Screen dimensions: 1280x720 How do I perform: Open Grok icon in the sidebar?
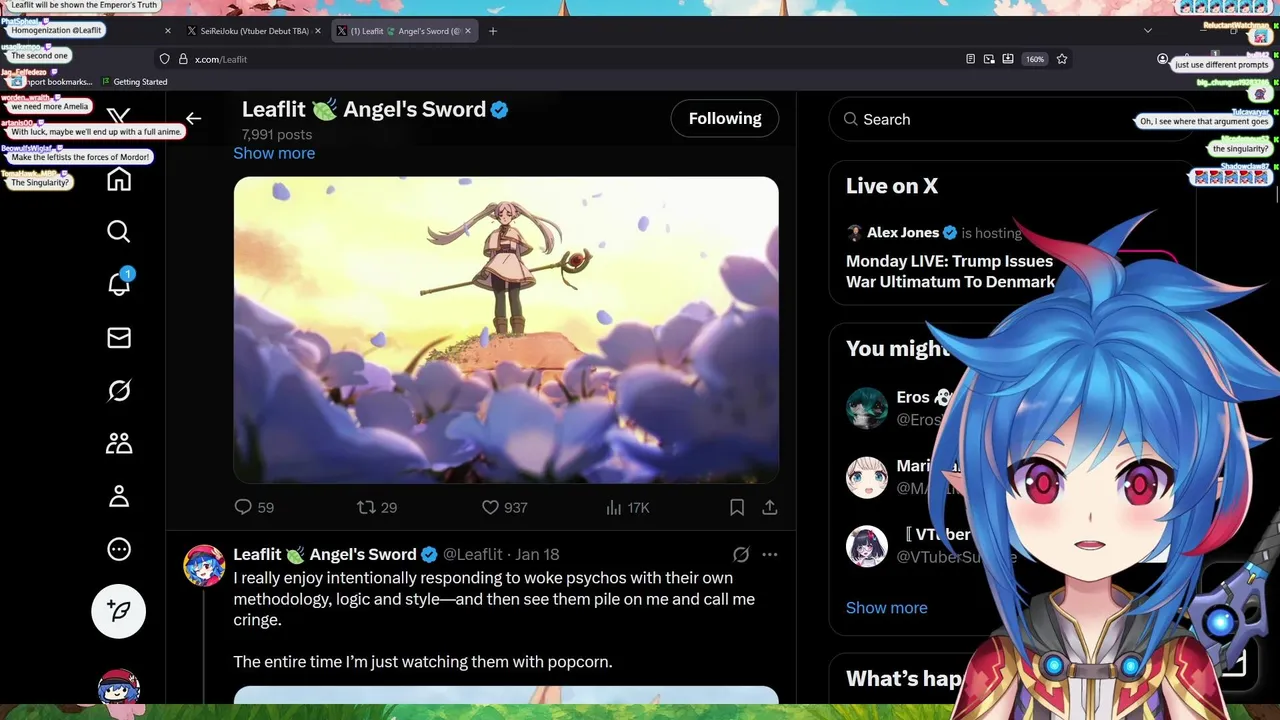tap(119, 391)
